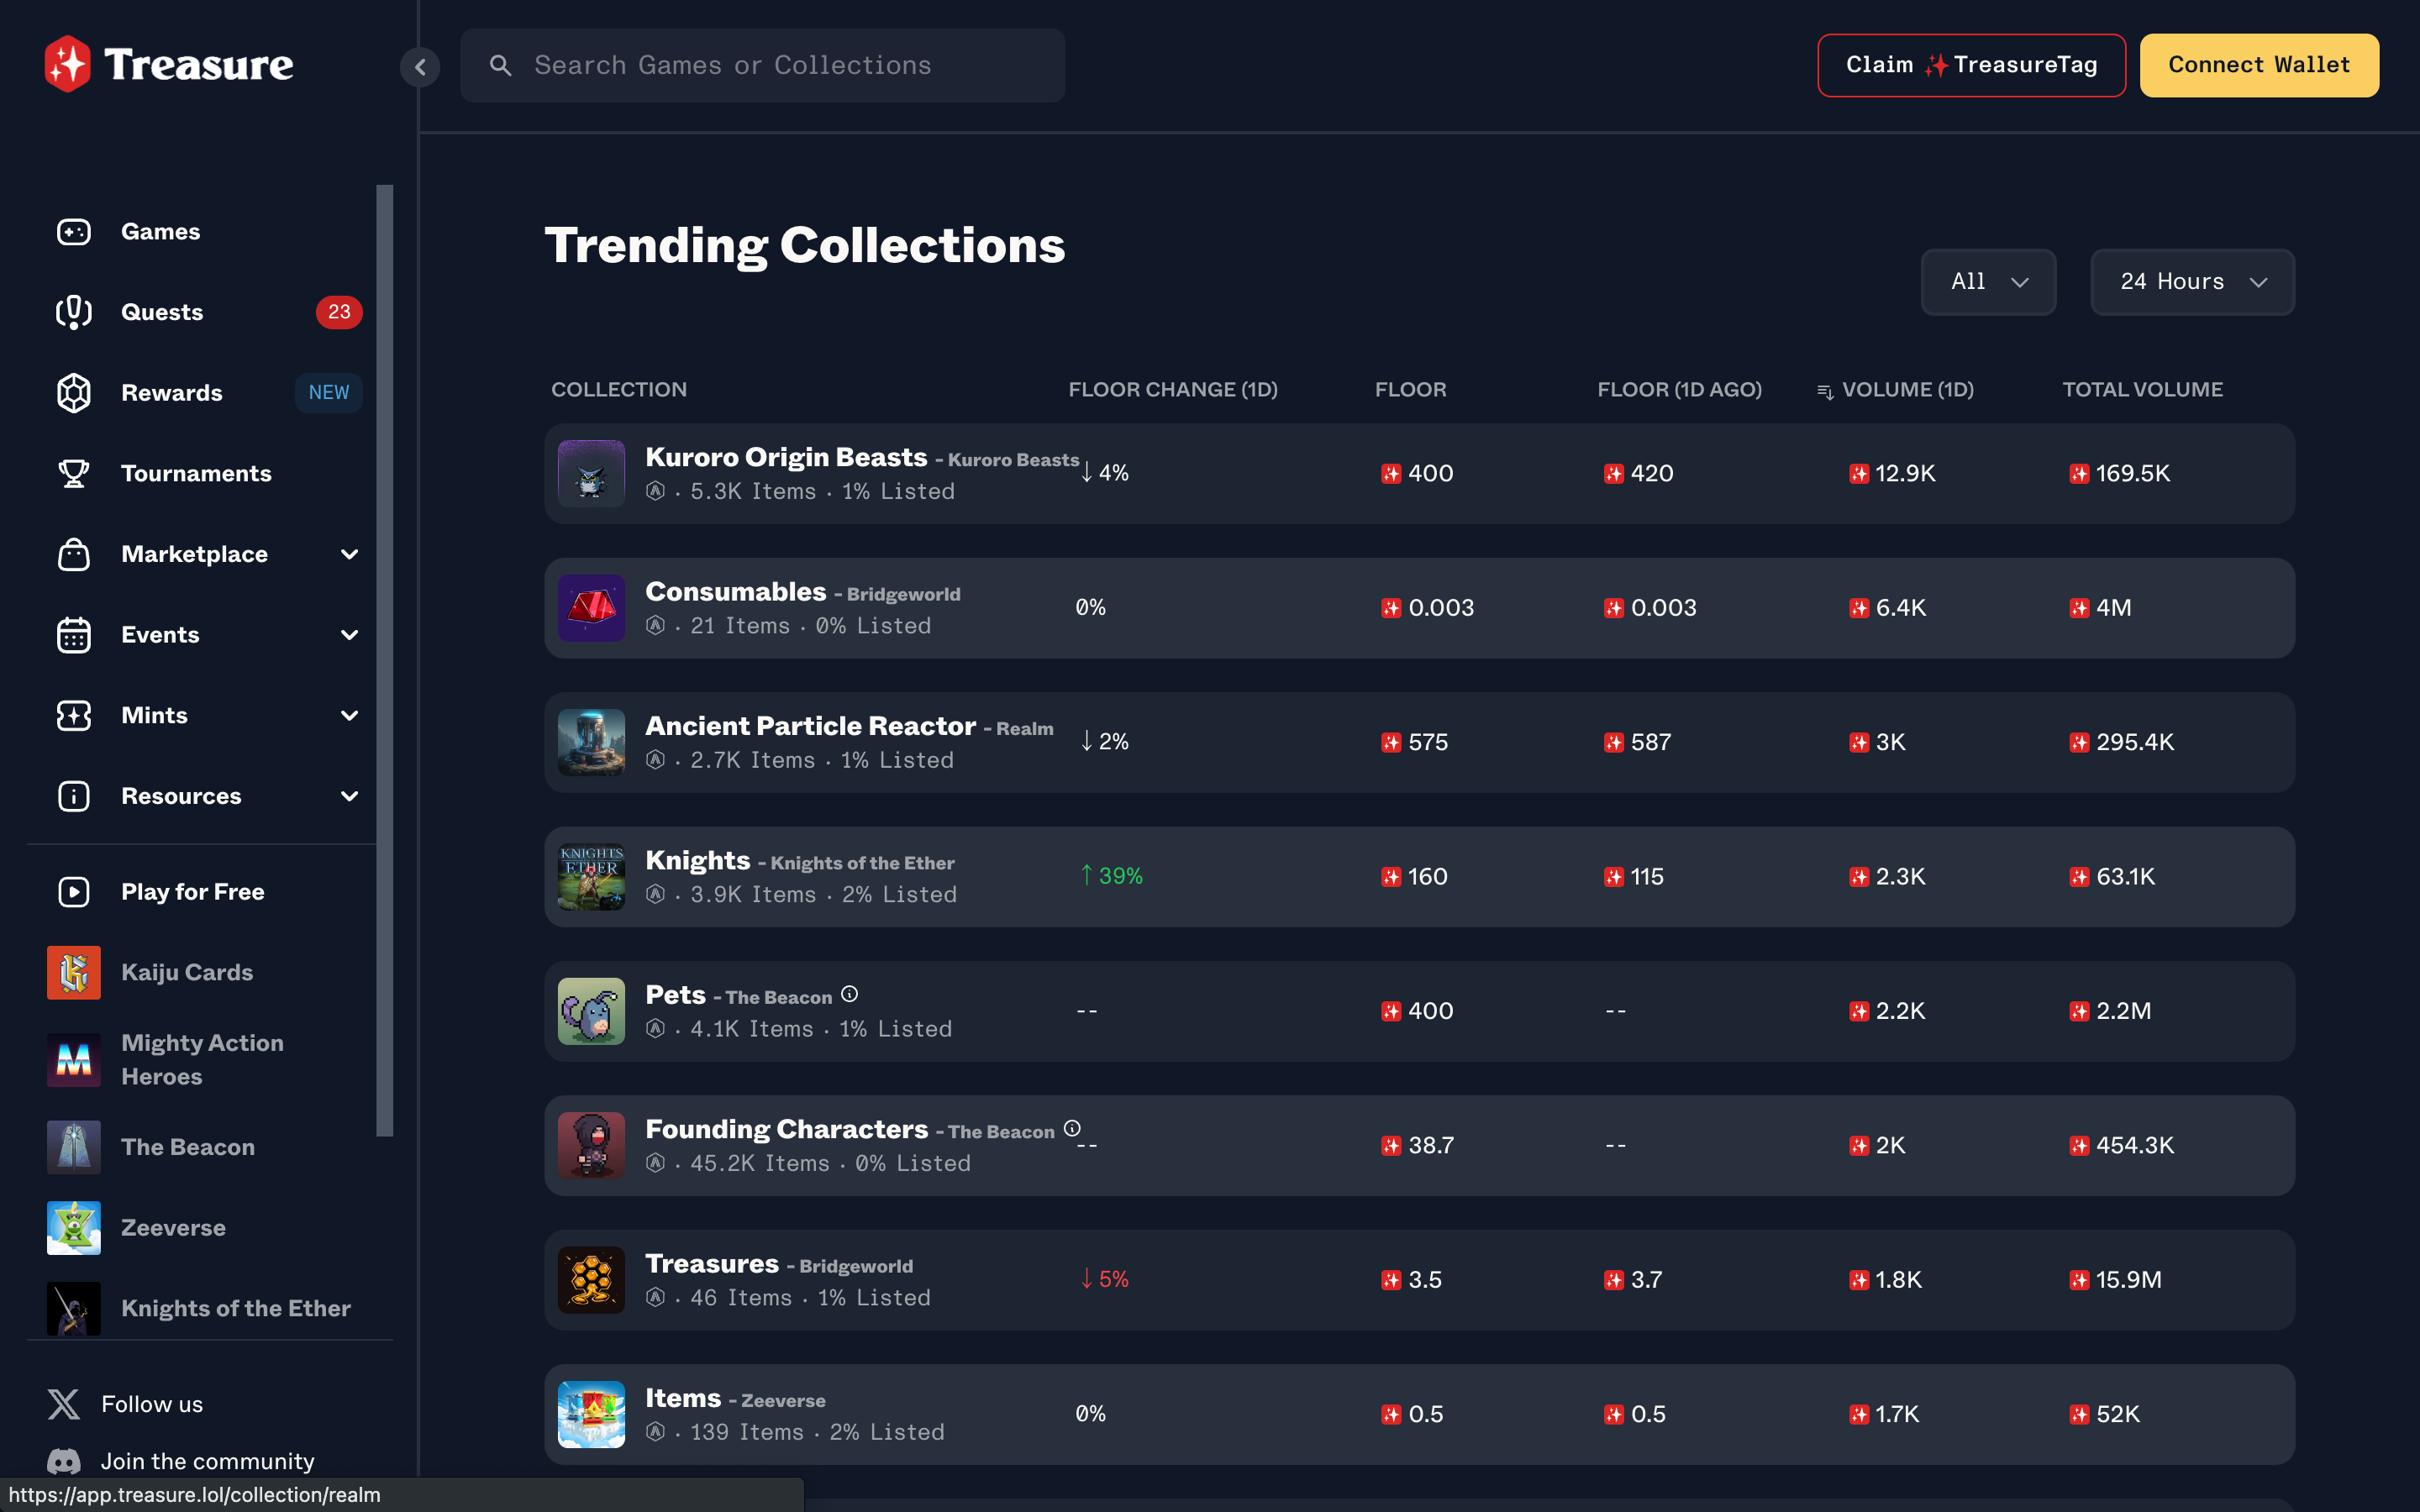Image resolution: width=2420 pixels, height=1512 pixels.
Task: Select Play for Free menu item
Action: [x=192, y=892]
